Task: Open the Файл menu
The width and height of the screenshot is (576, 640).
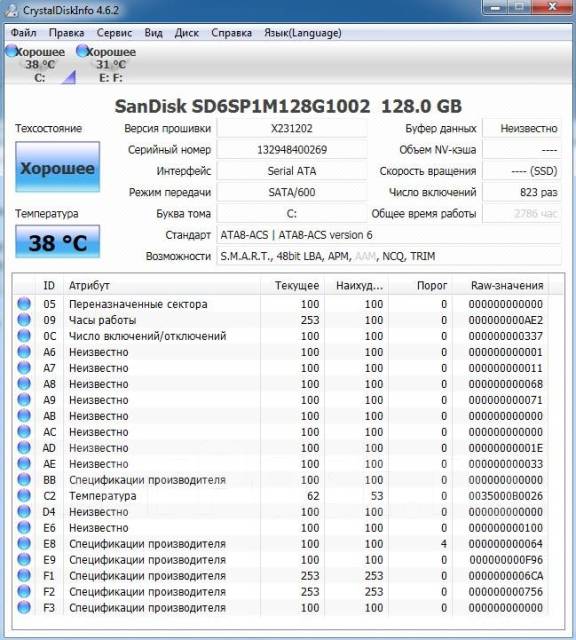Action: click(23, 33)
